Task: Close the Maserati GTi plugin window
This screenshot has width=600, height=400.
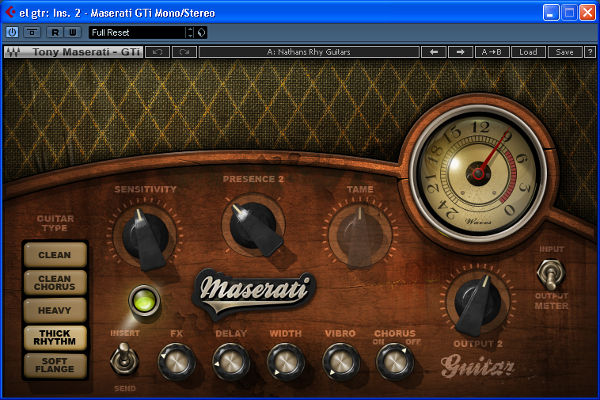Action: [x=587, y=13]
